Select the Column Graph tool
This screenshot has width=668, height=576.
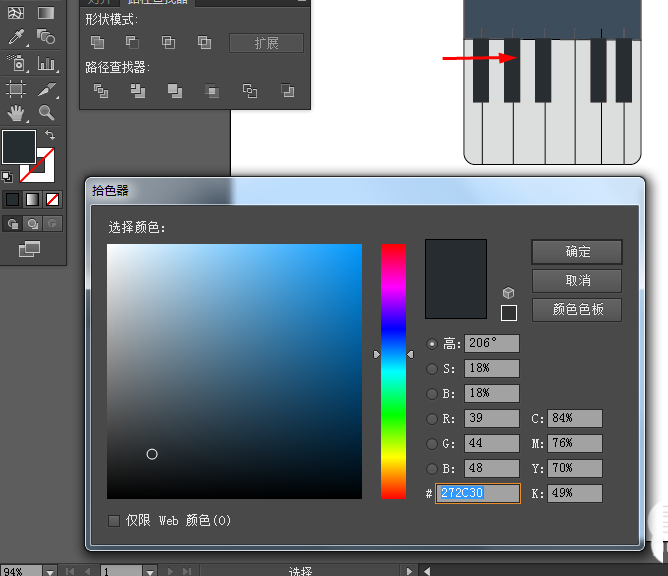[x=46, y=64]
